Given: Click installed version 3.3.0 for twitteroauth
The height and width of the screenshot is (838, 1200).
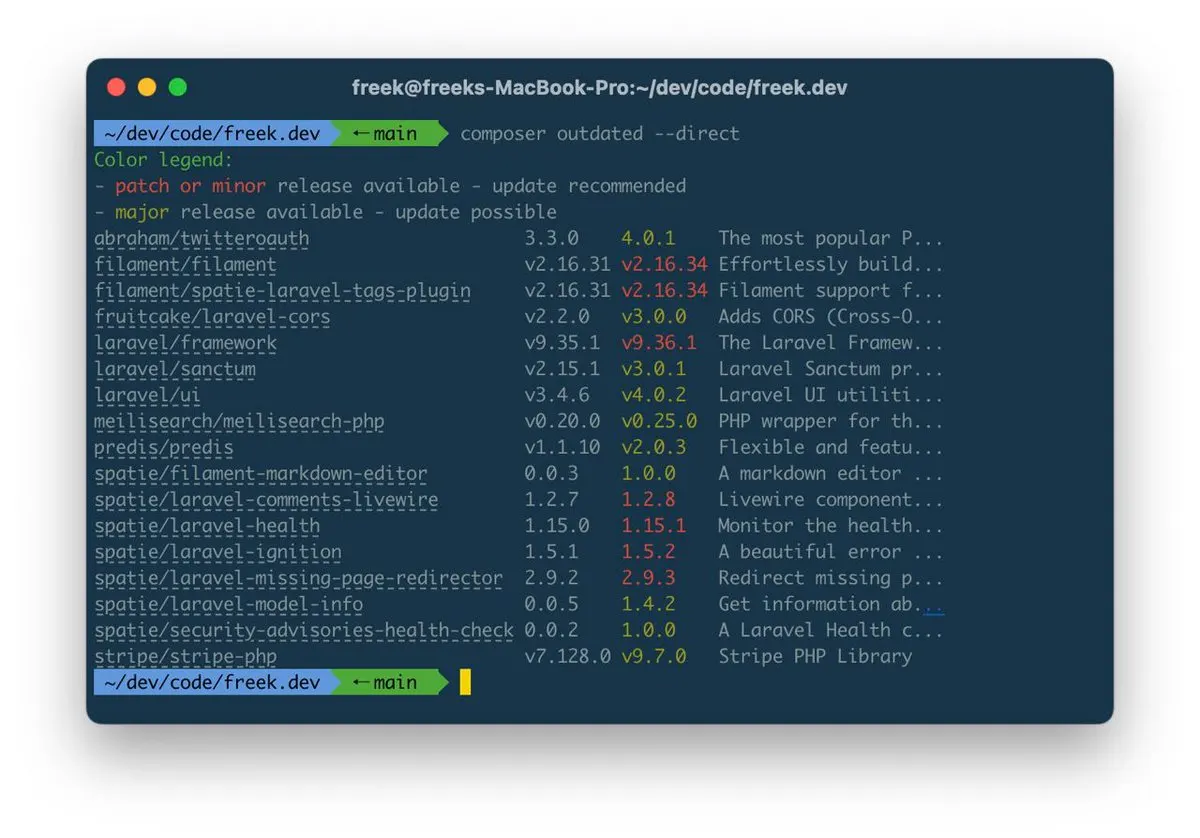Looking at the screenshot, I should [551, 238].
